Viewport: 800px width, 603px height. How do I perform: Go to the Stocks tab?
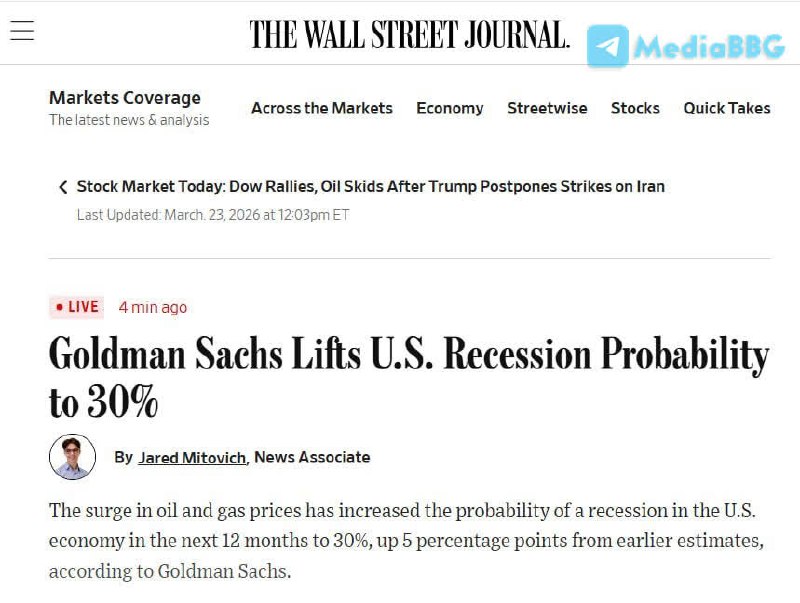click(x=635, y=108)
